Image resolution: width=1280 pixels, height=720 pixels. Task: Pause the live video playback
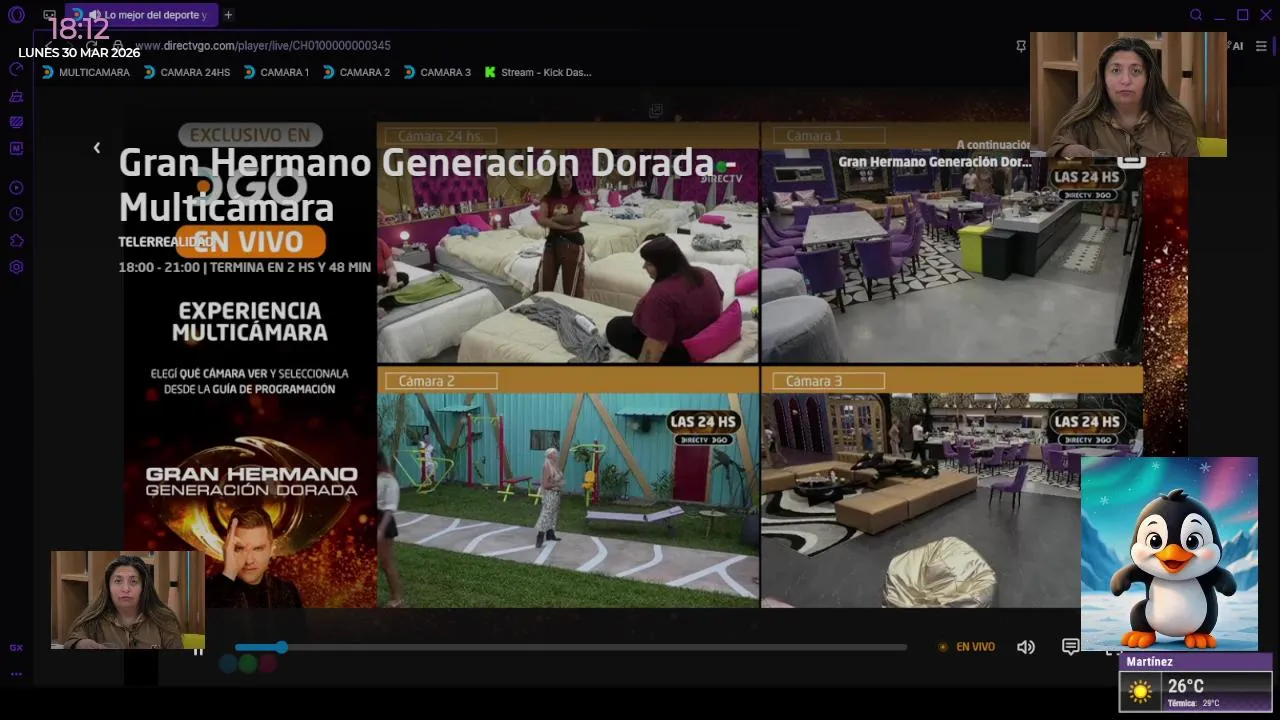click(x=198, y=651)
